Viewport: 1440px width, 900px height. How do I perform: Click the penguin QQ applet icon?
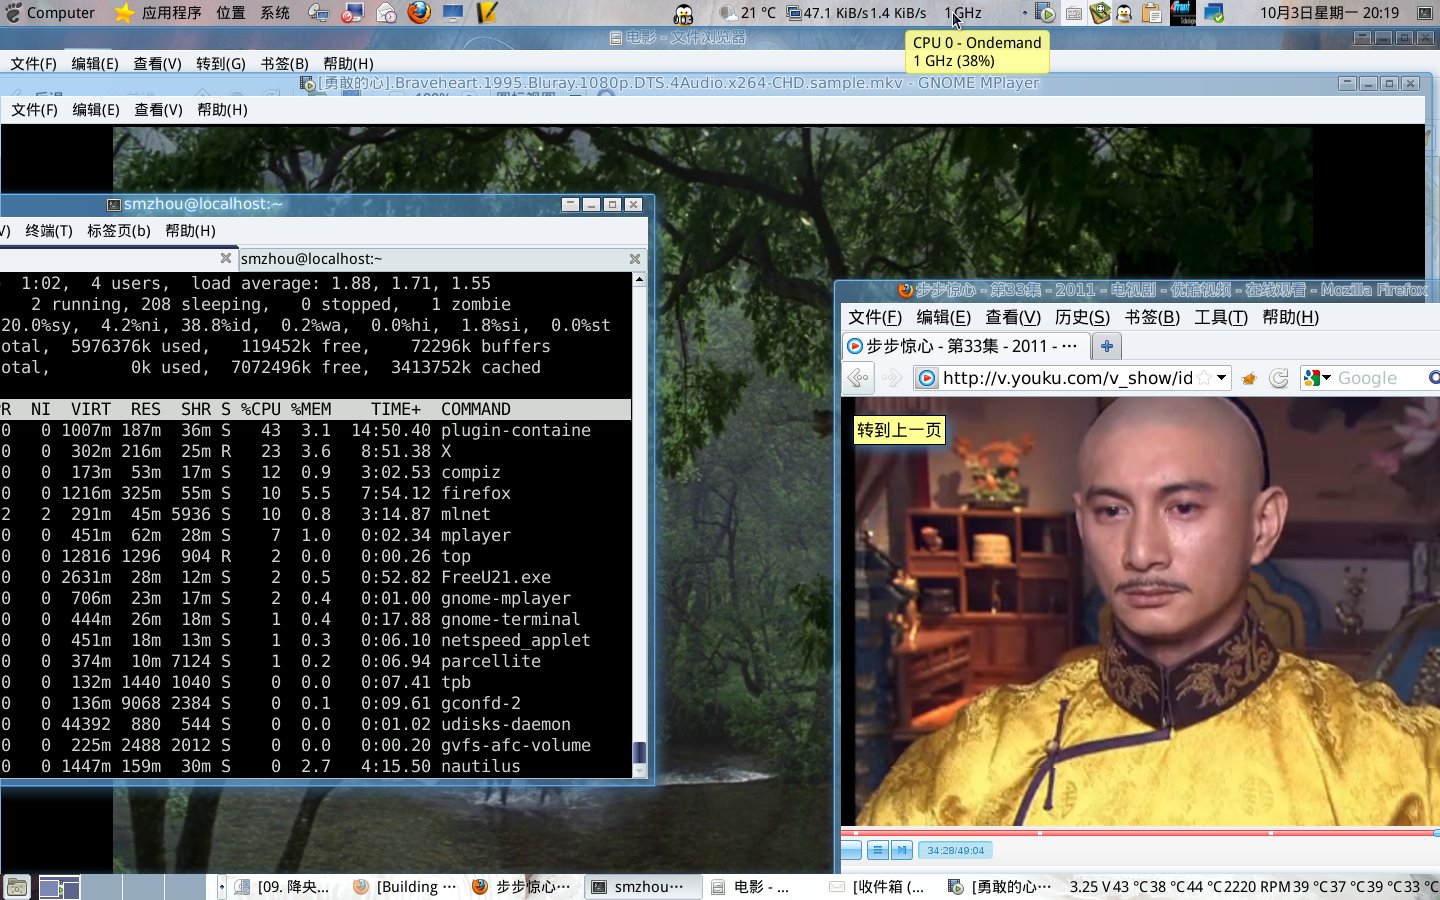pyautogui.click(x=683, y=13)
